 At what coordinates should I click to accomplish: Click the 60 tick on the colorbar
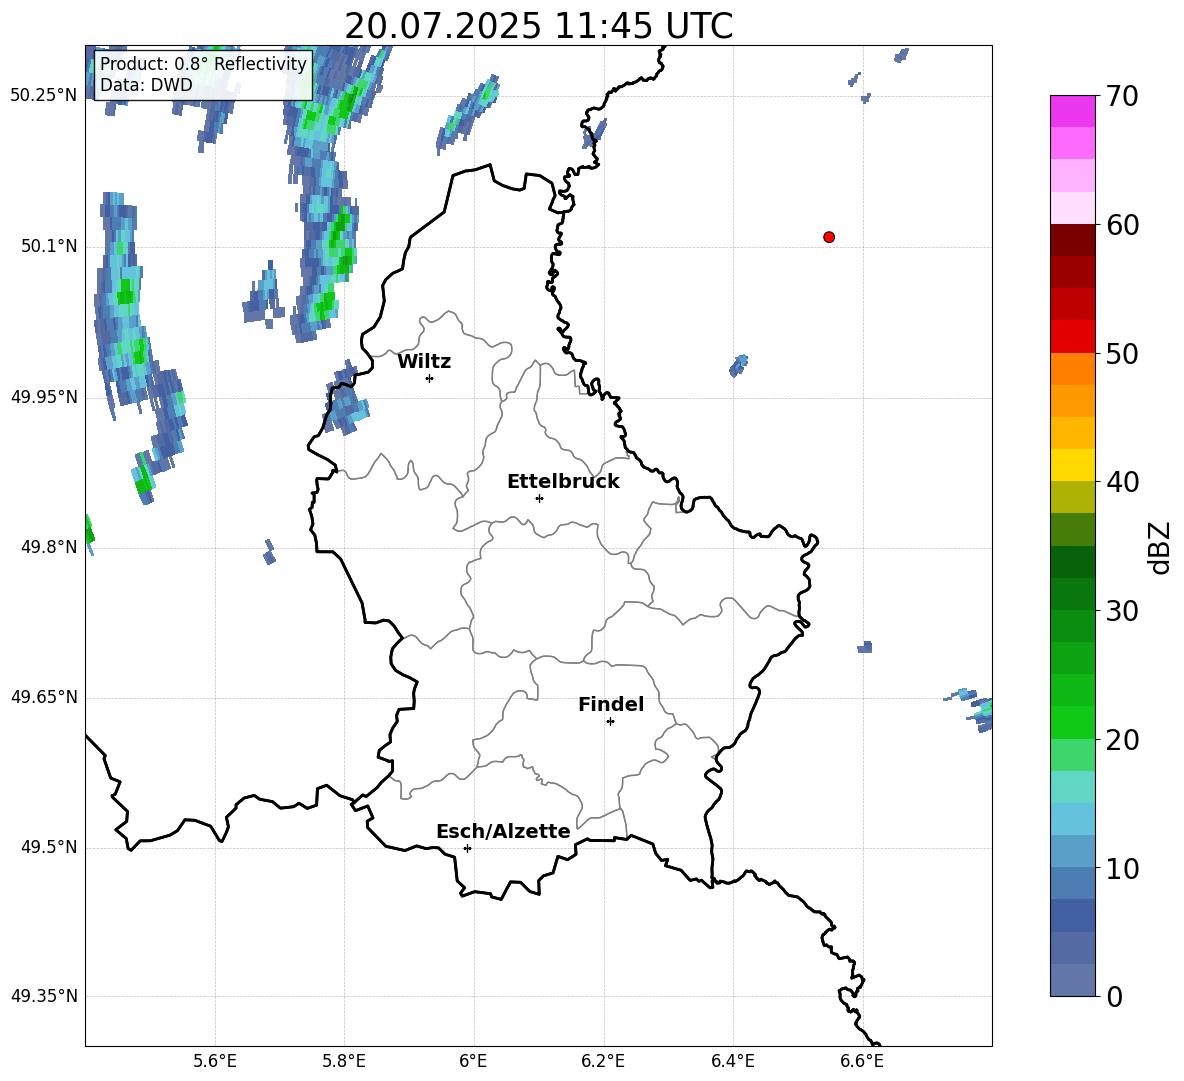[1122, 225]
